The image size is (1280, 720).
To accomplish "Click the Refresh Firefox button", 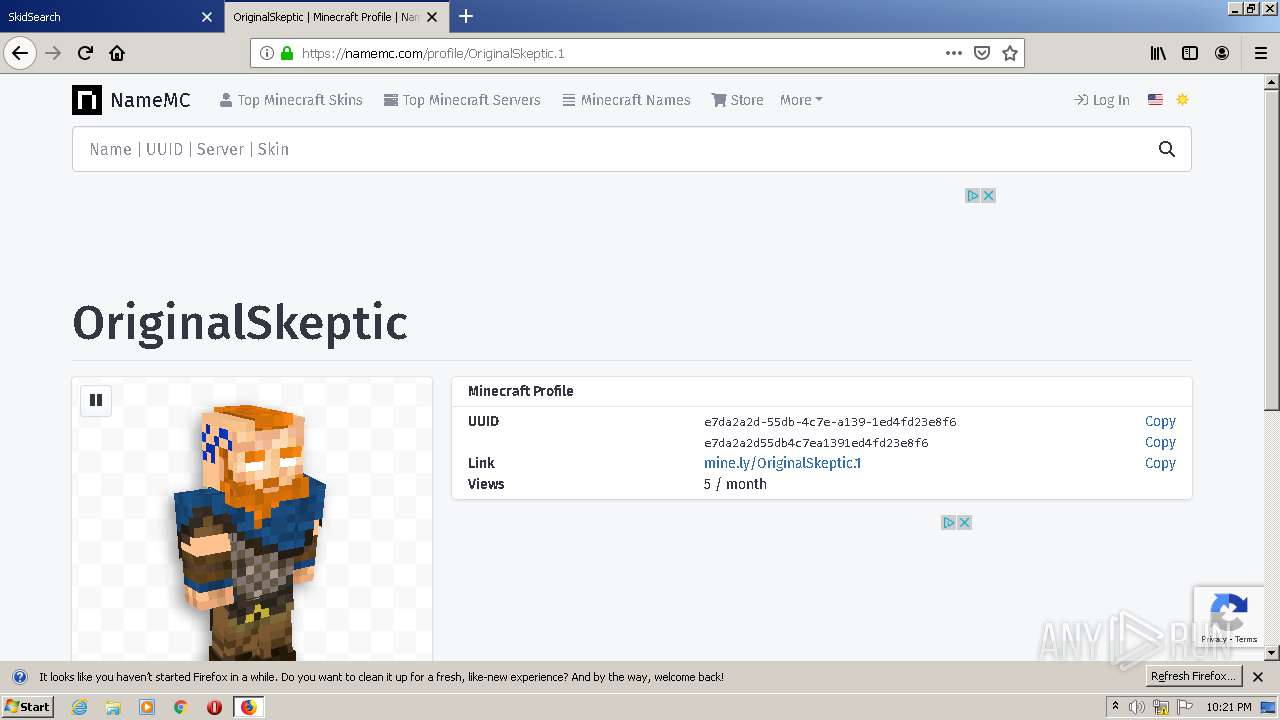I will 1193,677.
